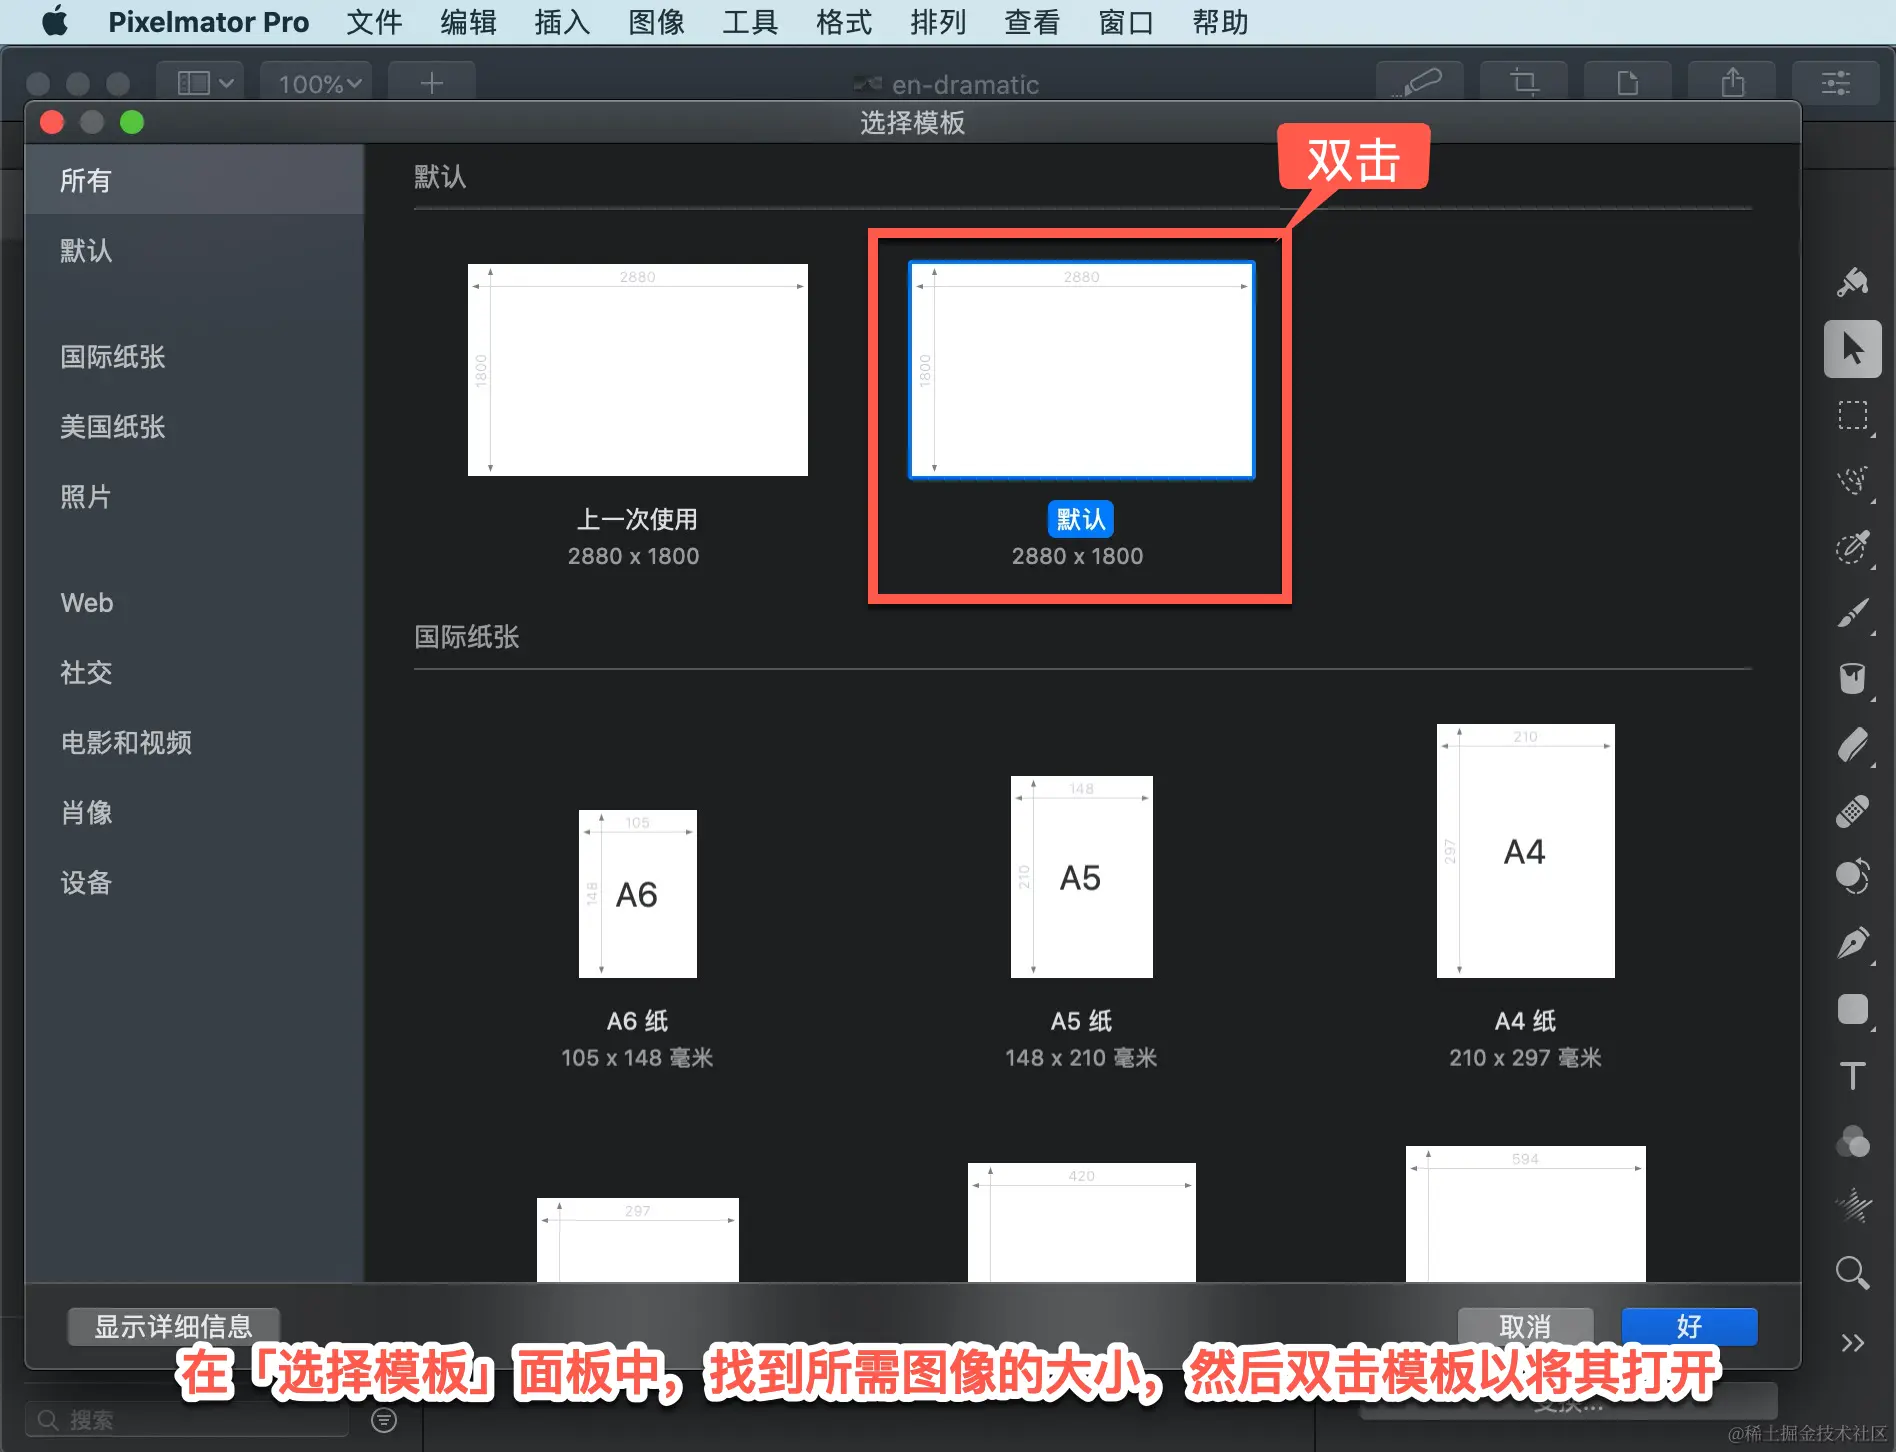Select the Repair bandage tool

pos(1852,811)
